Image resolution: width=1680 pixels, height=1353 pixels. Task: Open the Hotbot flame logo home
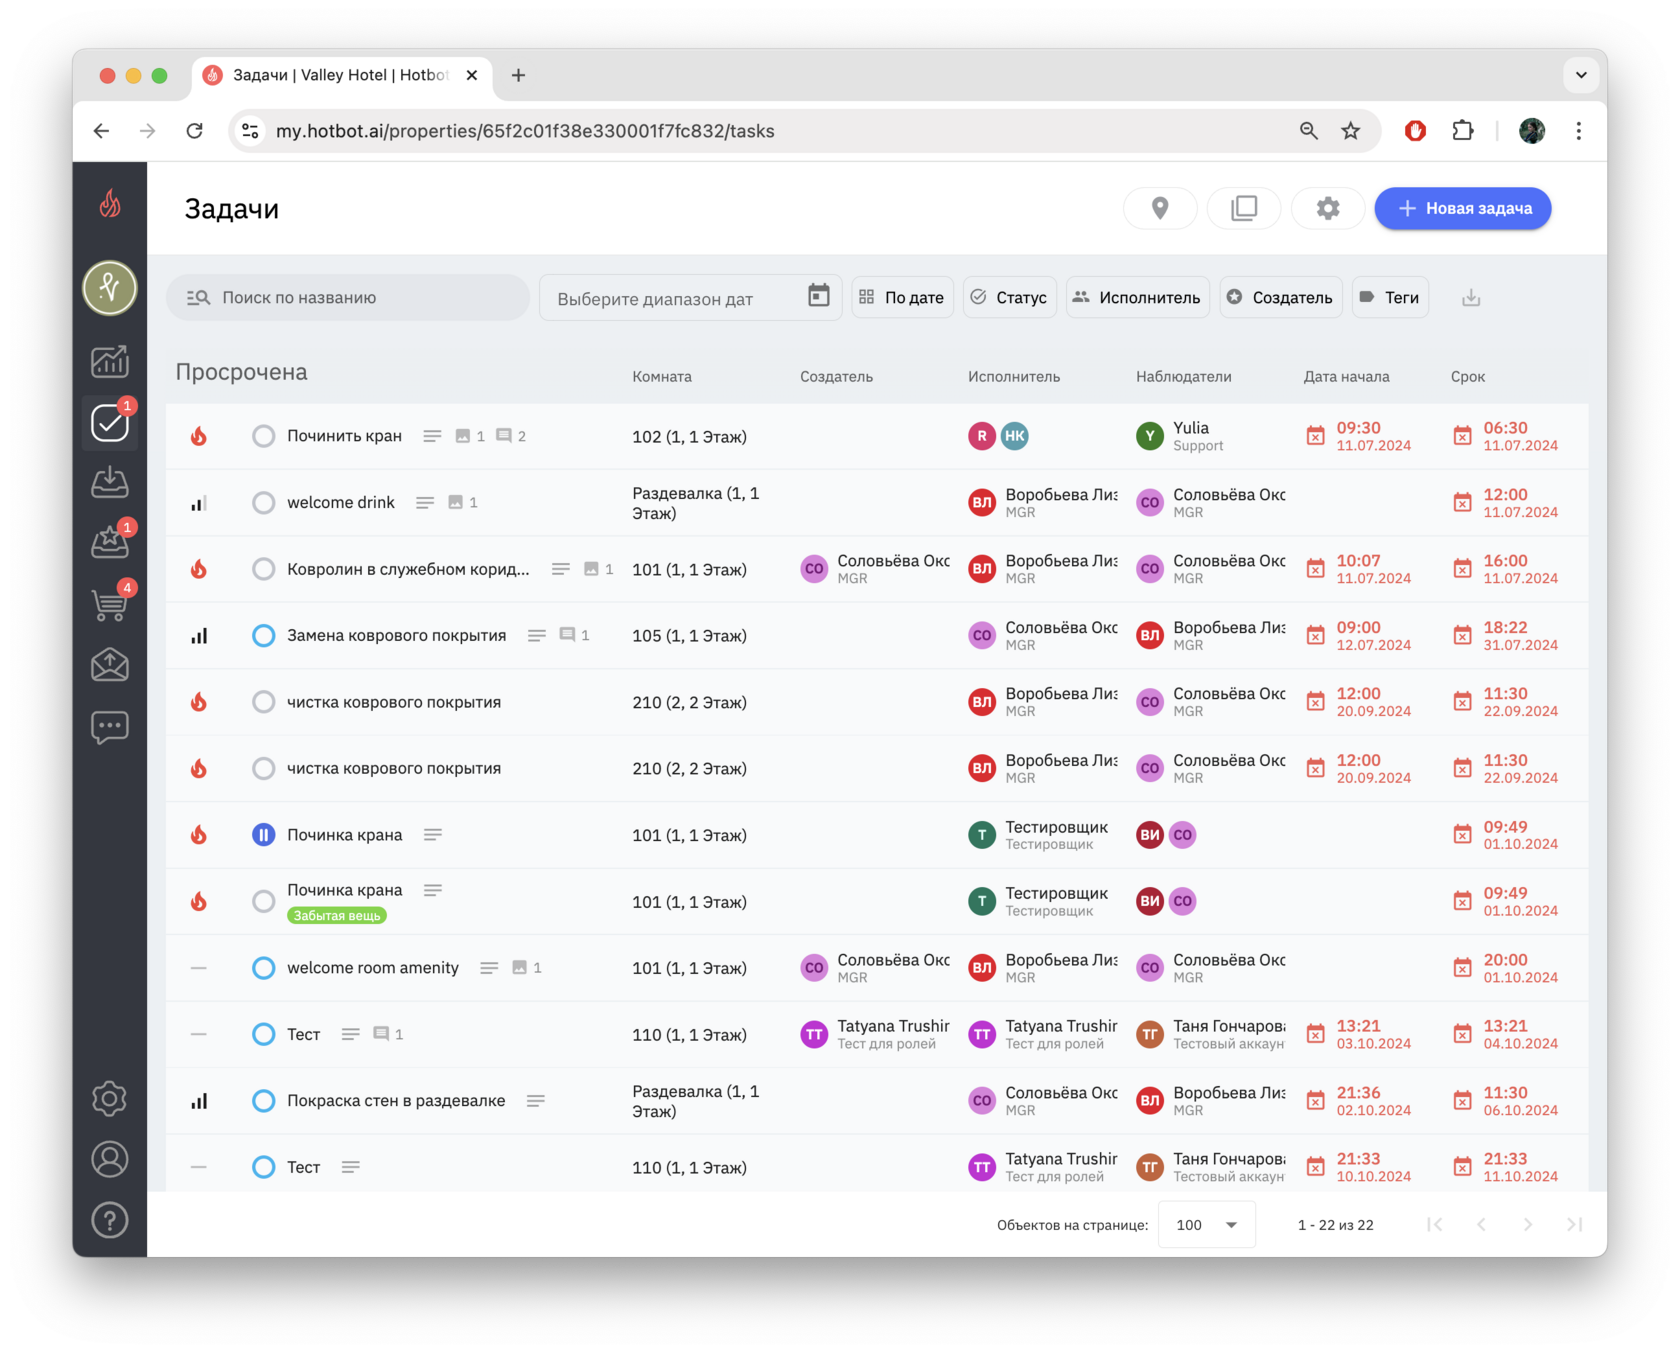pos(110,204)
